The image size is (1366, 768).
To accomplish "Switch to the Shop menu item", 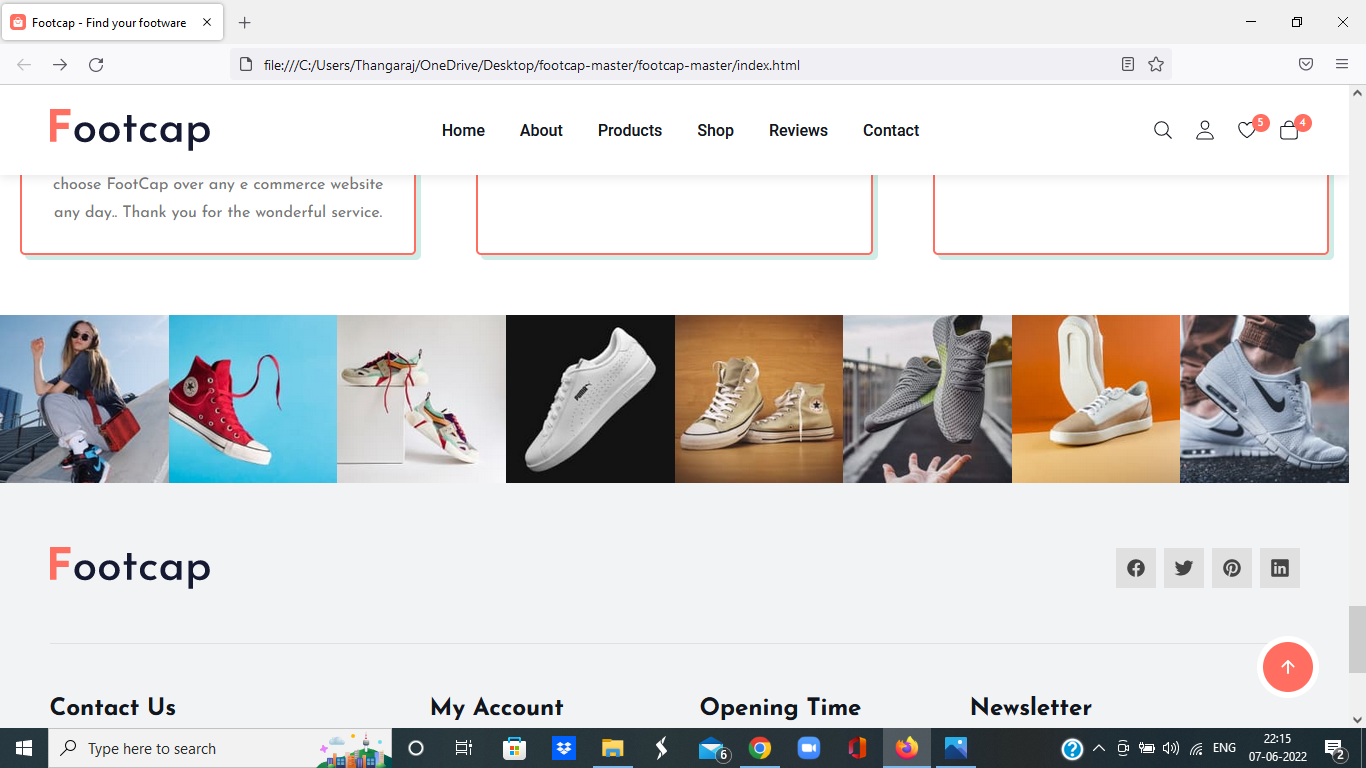I will tap(715, 130).
